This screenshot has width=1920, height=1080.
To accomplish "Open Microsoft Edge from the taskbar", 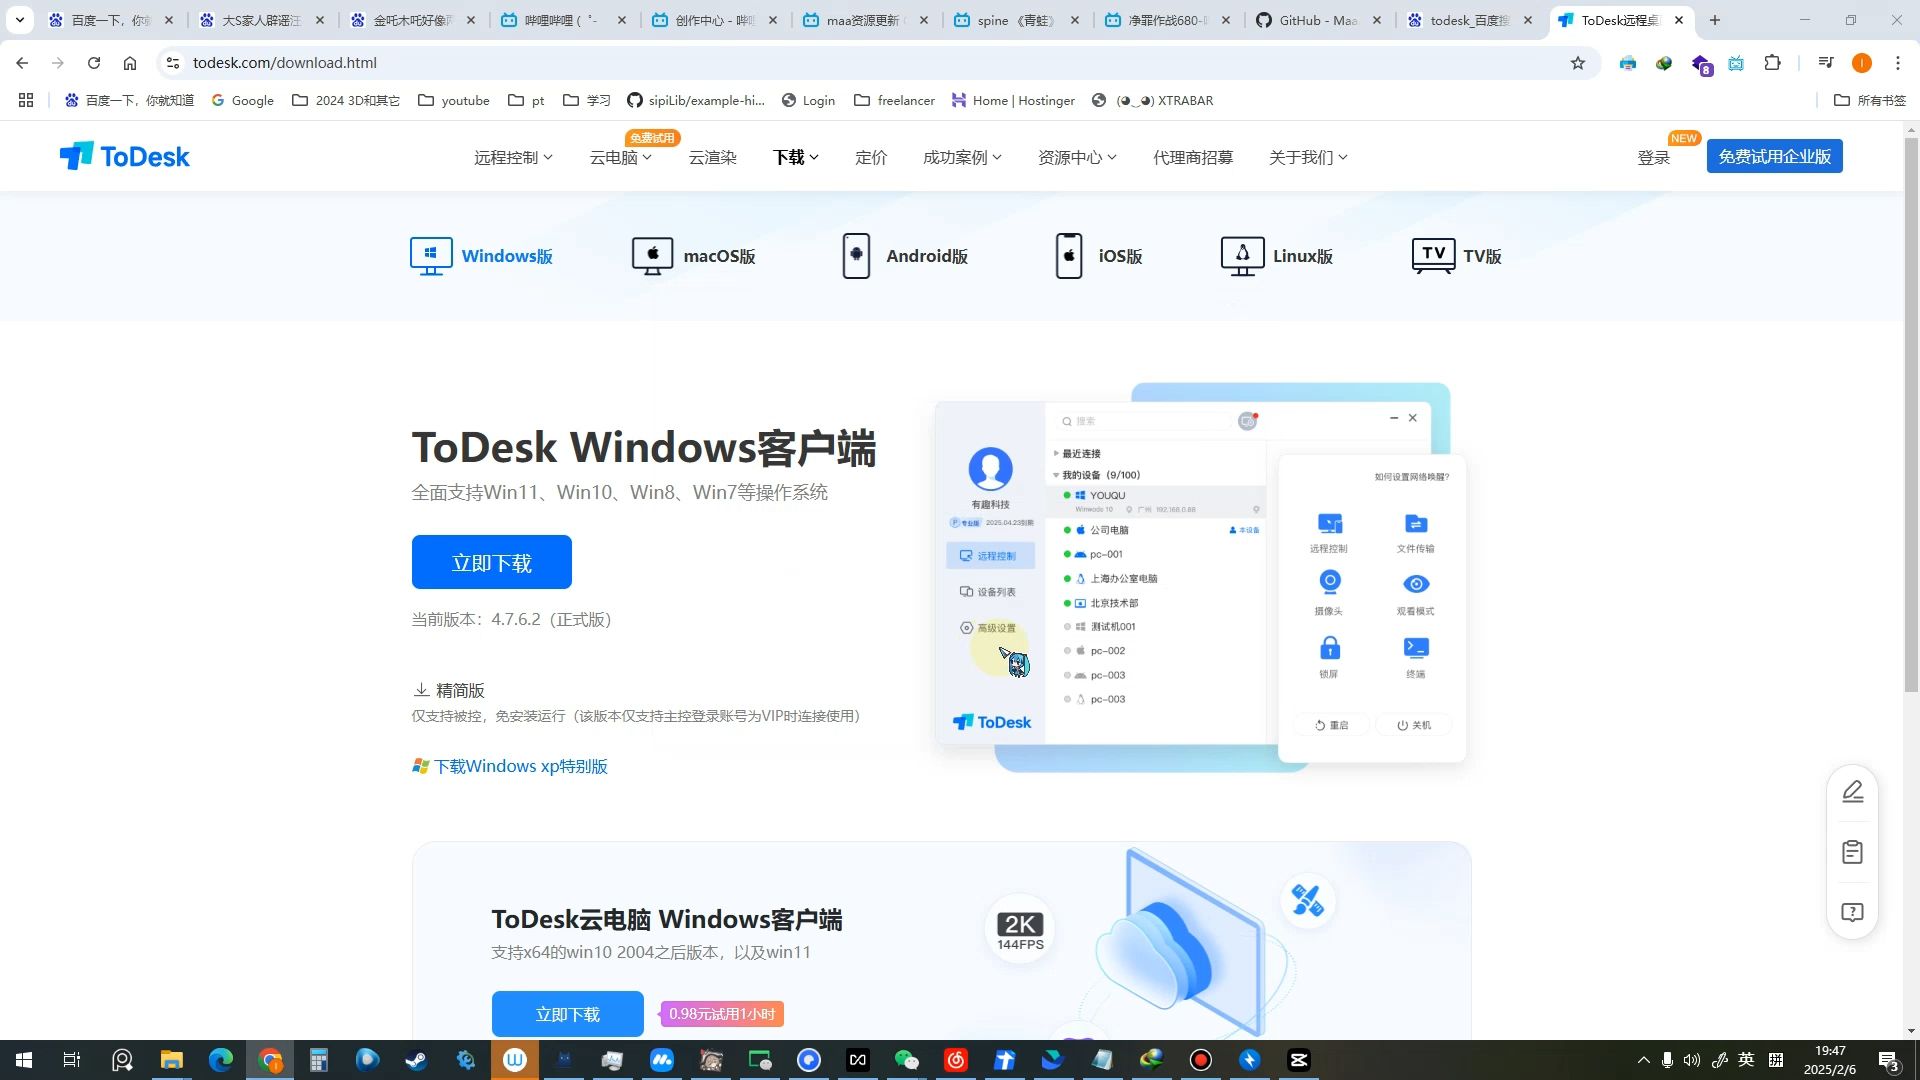I will [x=221, y=1060].
